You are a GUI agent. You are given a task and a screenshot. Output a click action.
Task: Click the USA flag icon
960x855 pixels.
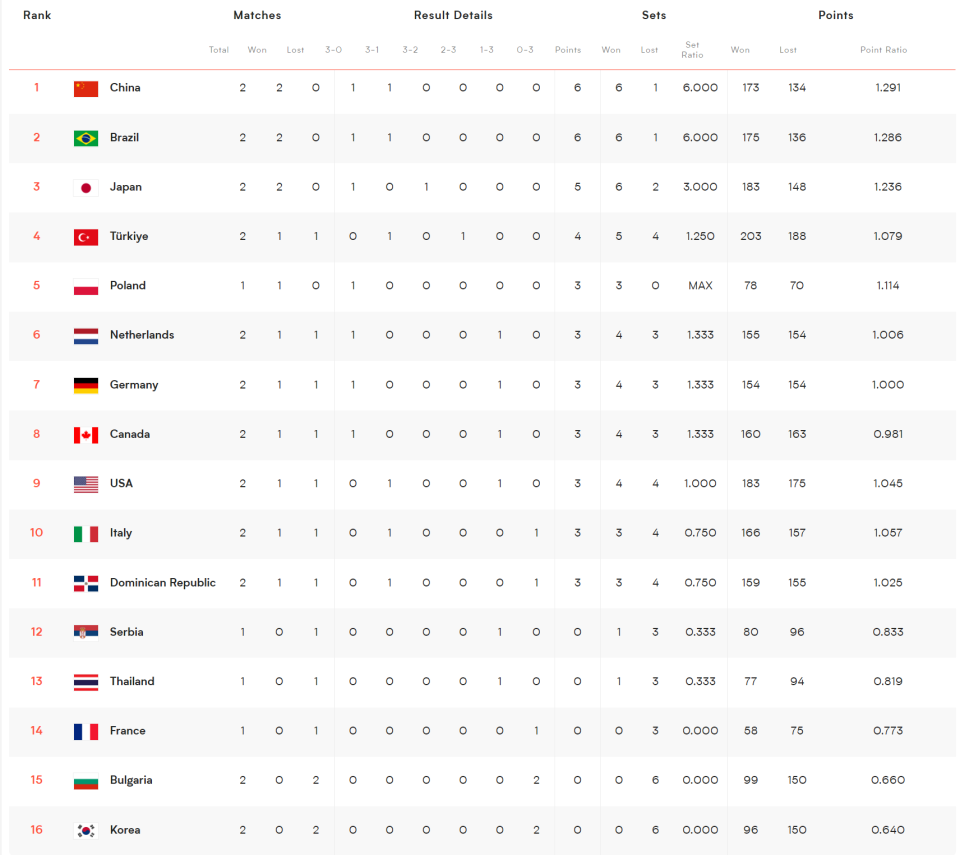[86, 484]
